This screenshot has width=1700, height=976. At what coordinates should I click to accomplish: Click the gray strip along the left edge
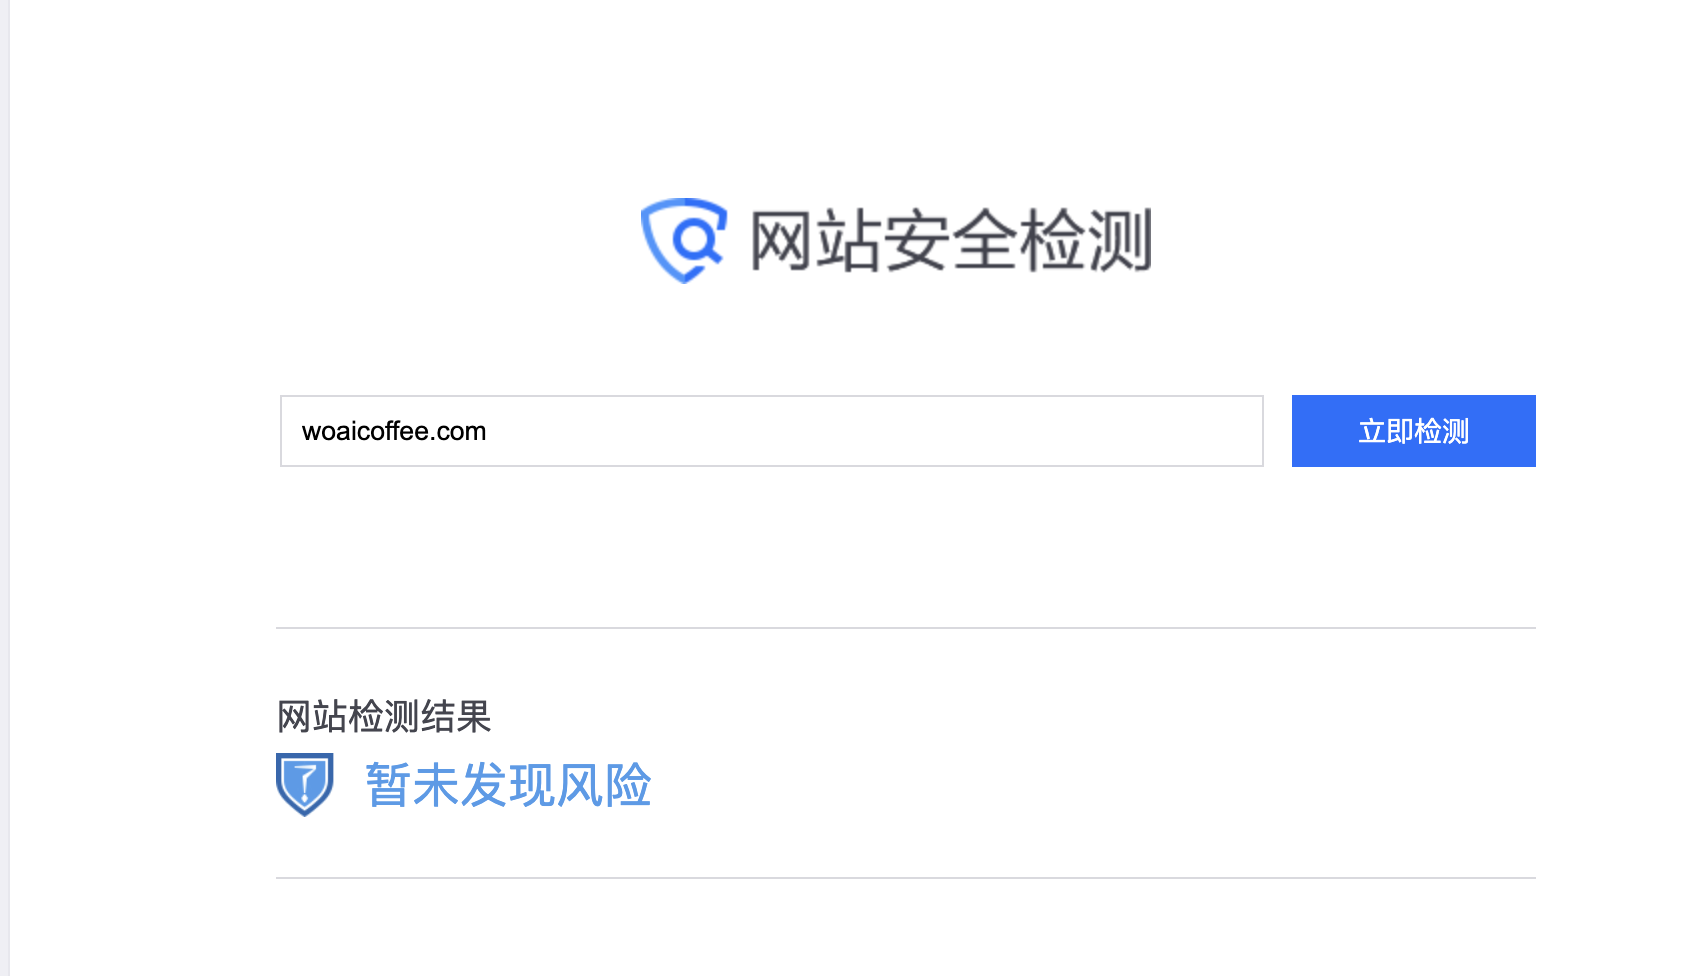pos(4,488)
